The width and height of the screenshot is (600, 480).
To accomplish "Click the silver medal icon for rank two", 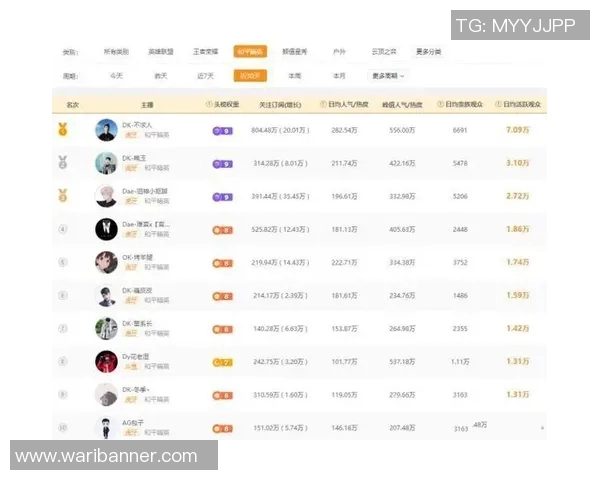I will (63, 163).
